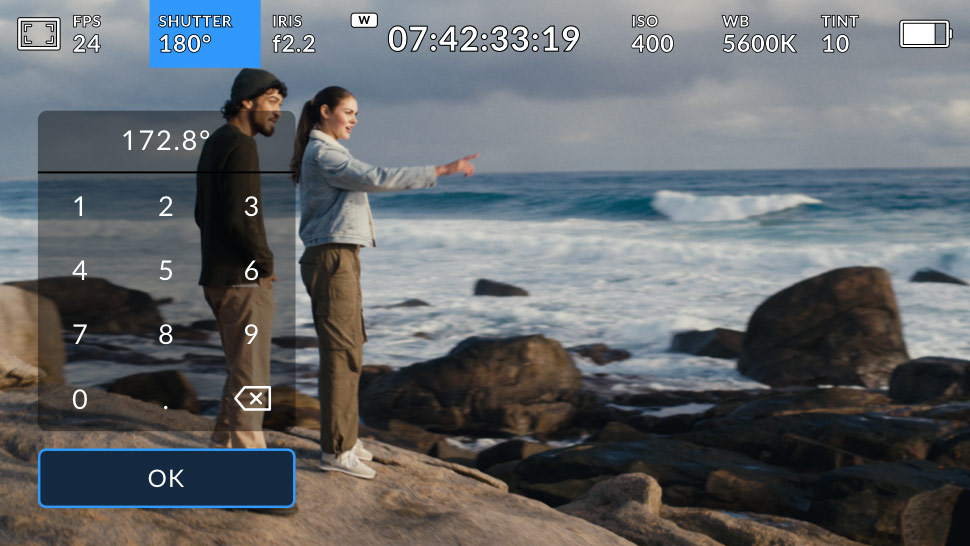This screenshot has width=970, height=546.
Task: Select the highlighted SHUTTER 180° indicator
Action: [x=205, y=34]
